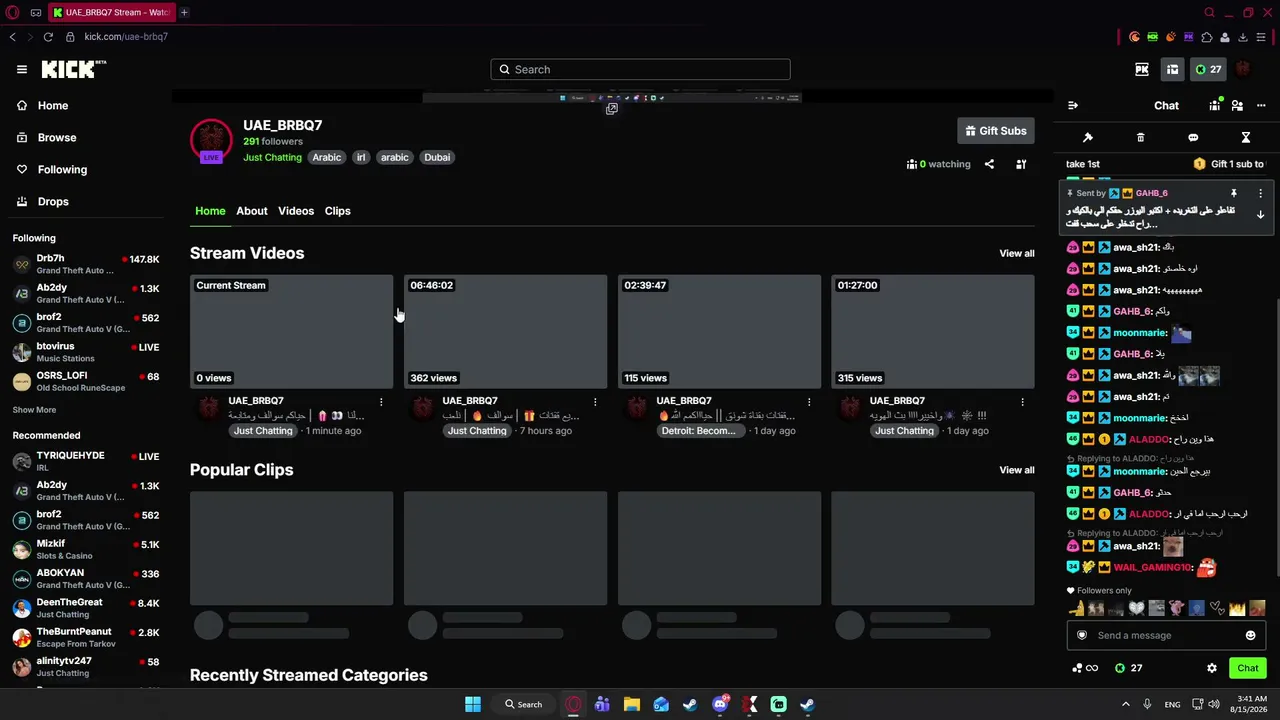
Task: Open options menu for the 315 views video
Action: pos(1022,402)
